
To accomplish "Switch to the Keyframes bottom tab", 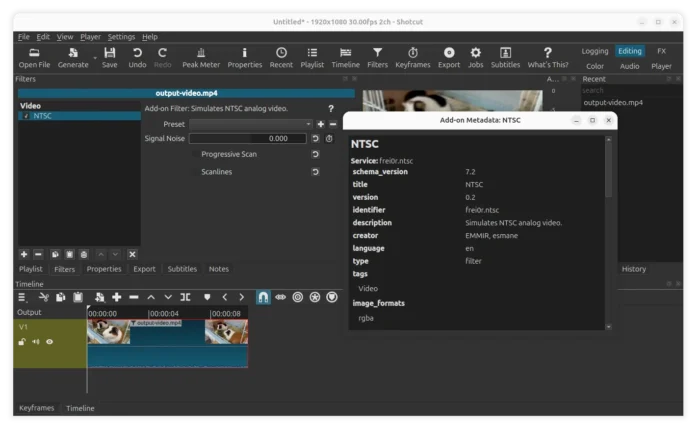I will (37, 408).
